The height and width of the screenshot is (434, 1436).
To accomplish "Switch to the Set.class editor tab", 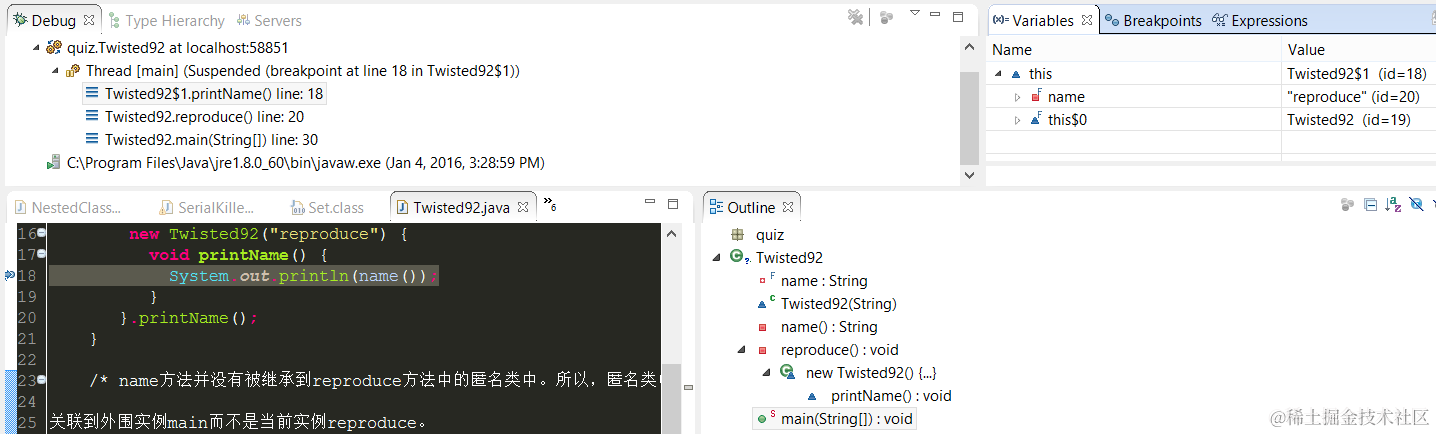I will click(327, 207).
